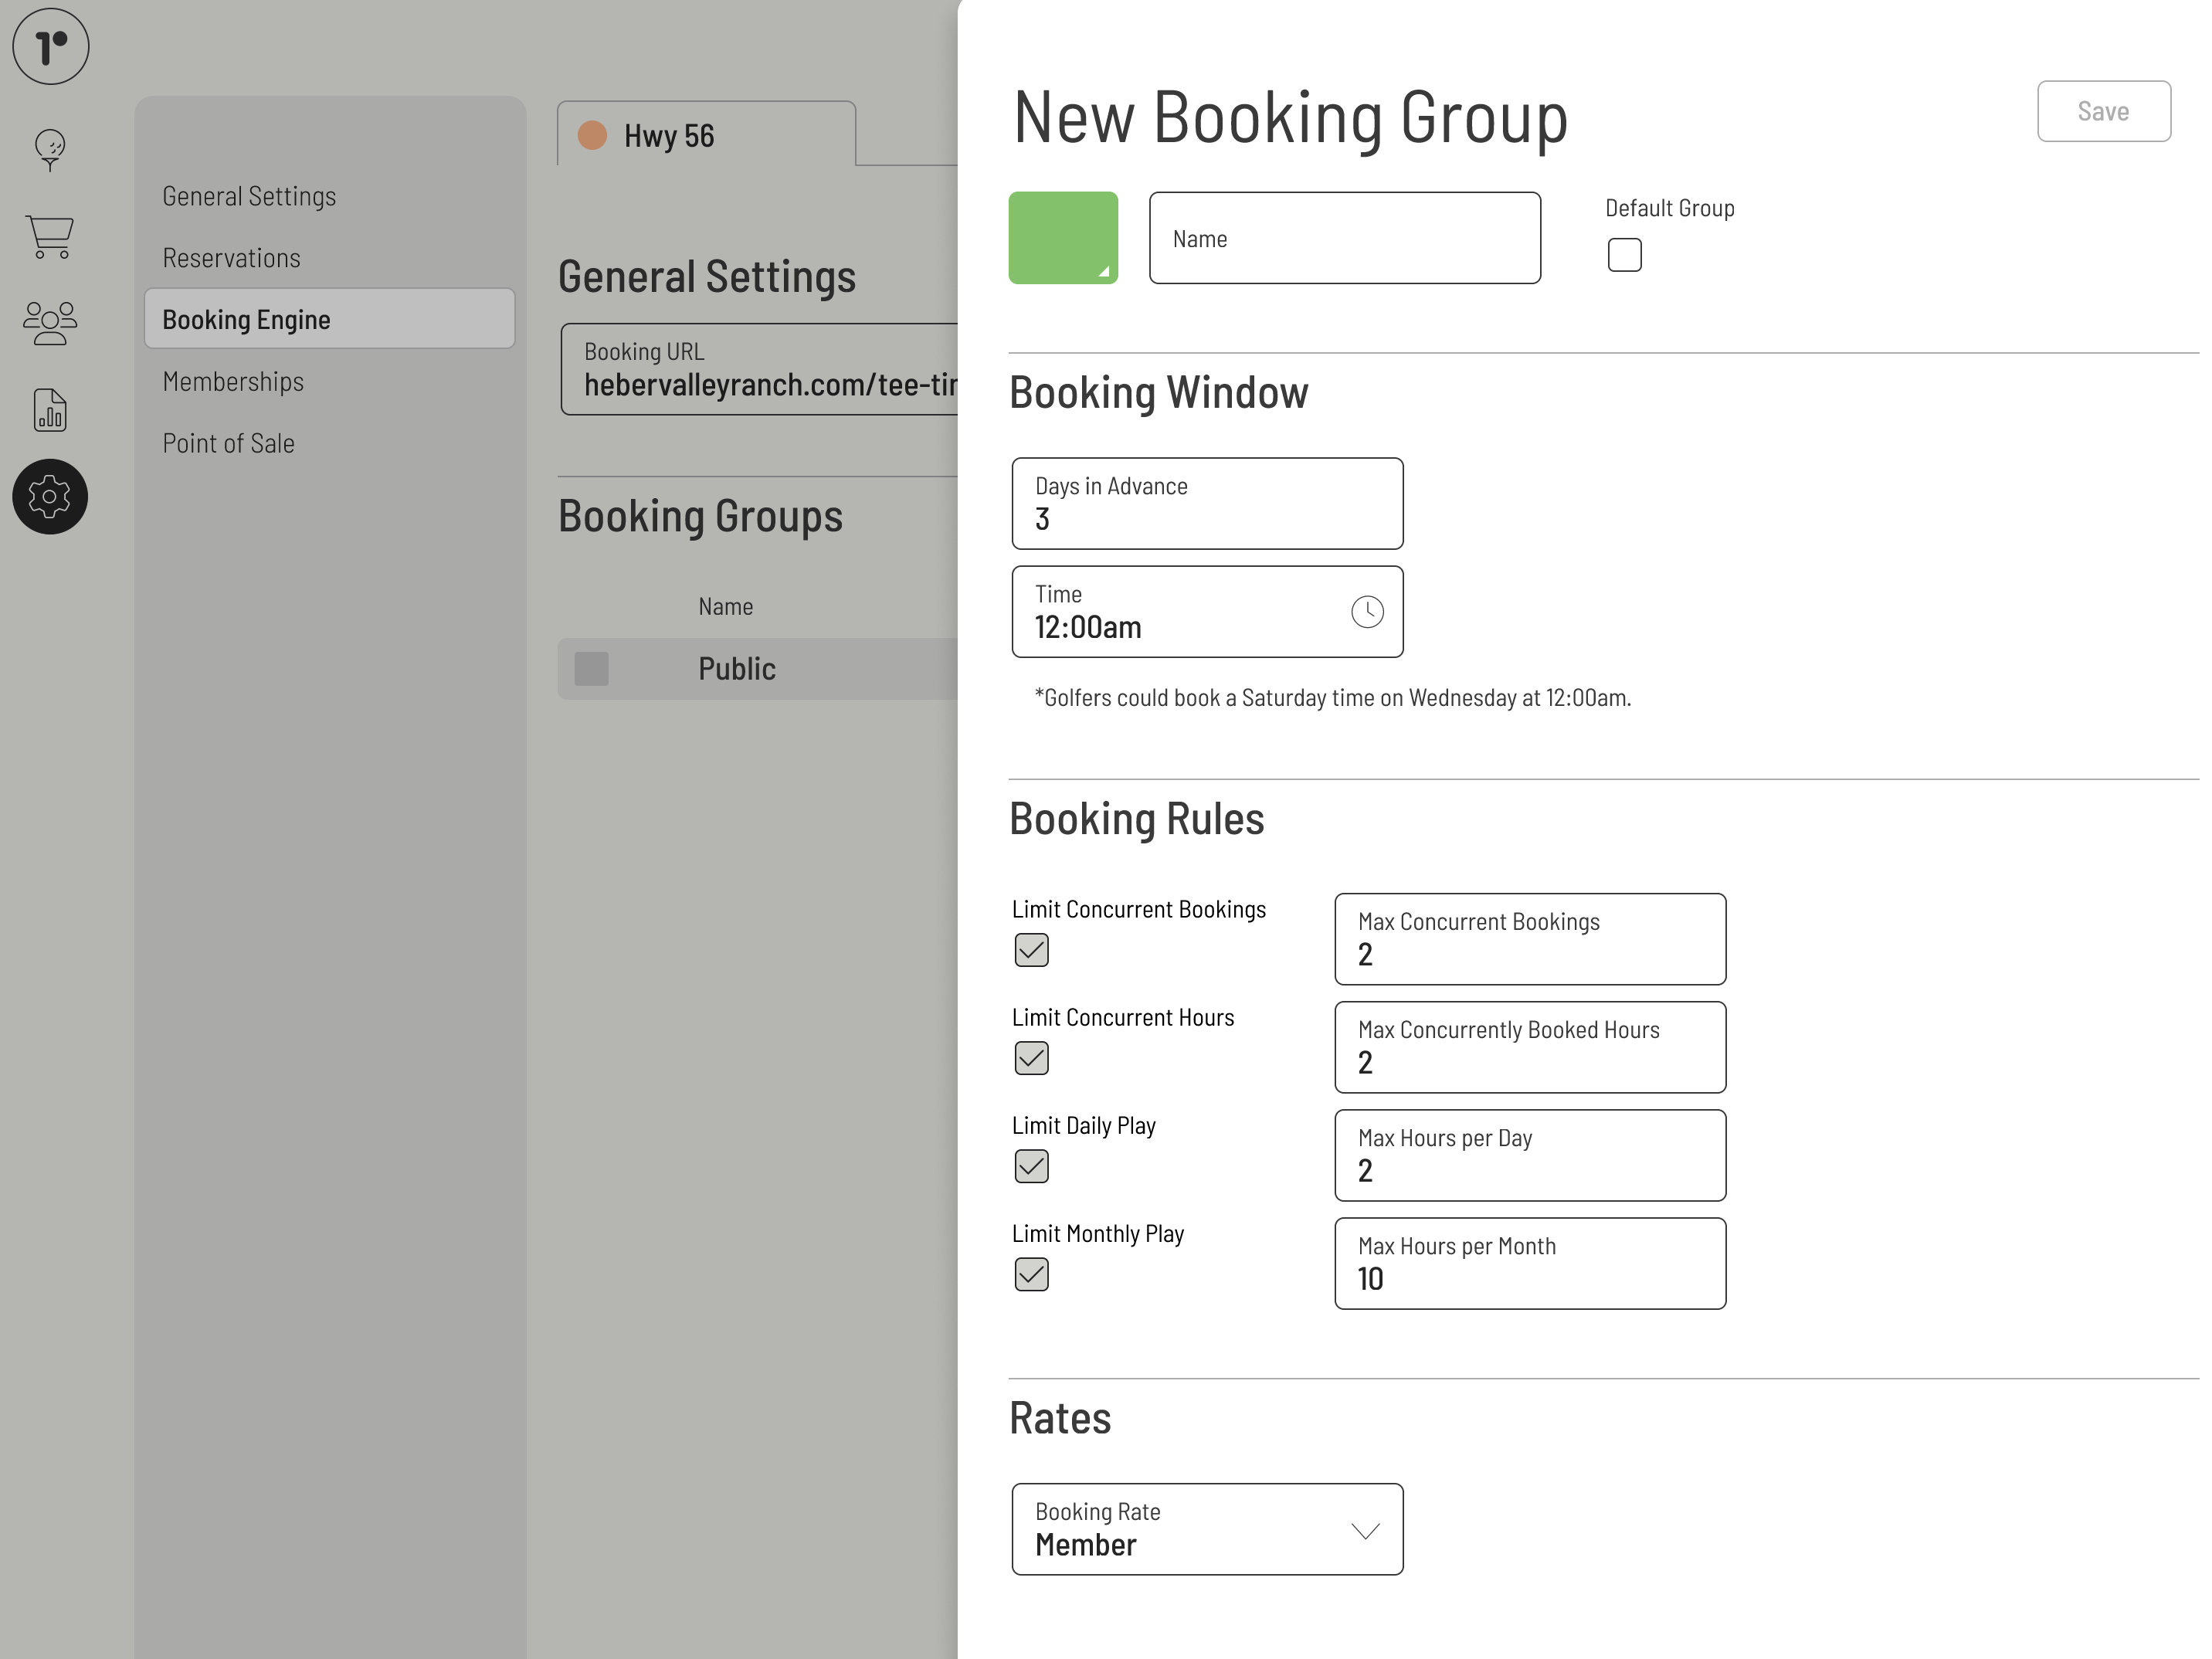Click the Name input field
This screenshot has width=2212, height=1659.
tap(1344, 237)
